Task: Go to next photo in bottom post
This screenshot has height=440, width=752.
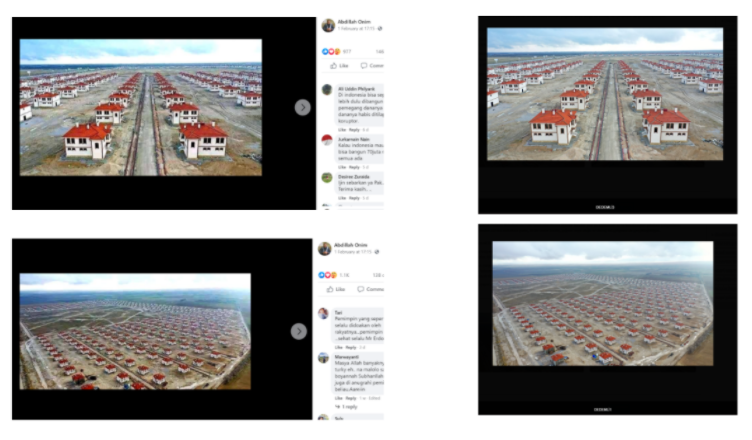Action: pyautogui.click(x=298, y=331)
